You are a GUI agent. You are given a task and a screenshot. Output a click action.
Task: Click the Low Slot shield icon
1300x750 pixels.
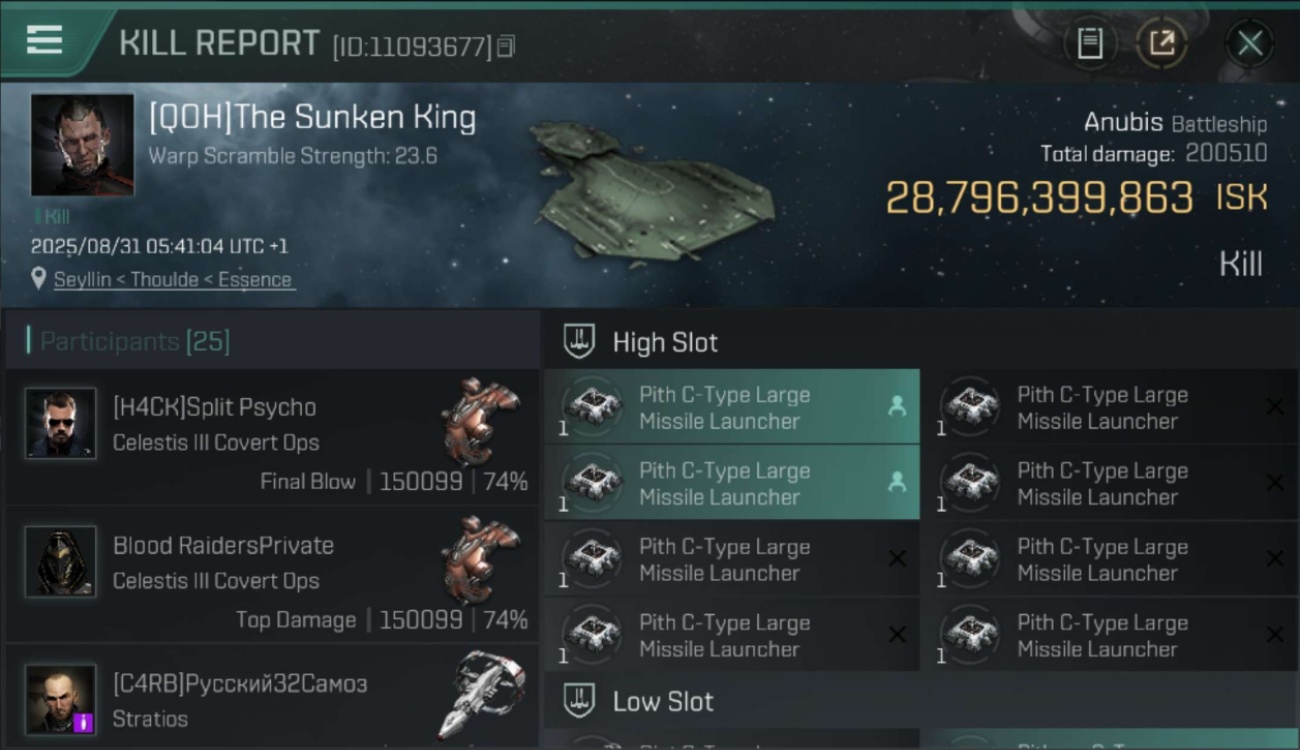pyautogui.click(x=579, y=701)
